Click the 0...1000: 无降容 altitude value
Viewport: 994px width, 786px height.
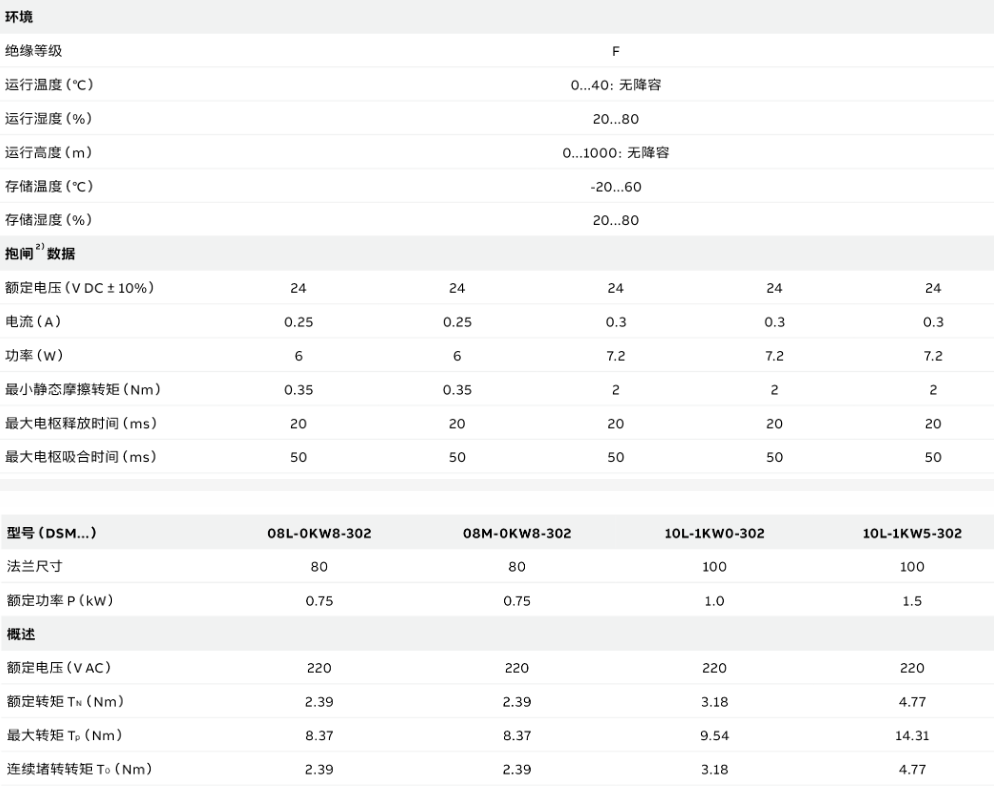click(x=616, y=153)
